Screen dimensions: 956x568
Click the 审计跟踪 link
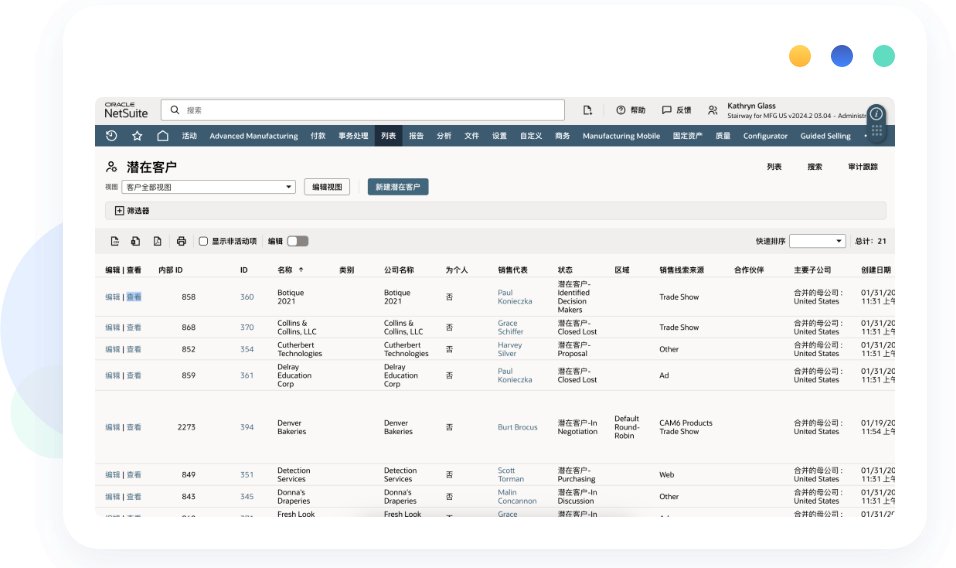coord(863,167)
